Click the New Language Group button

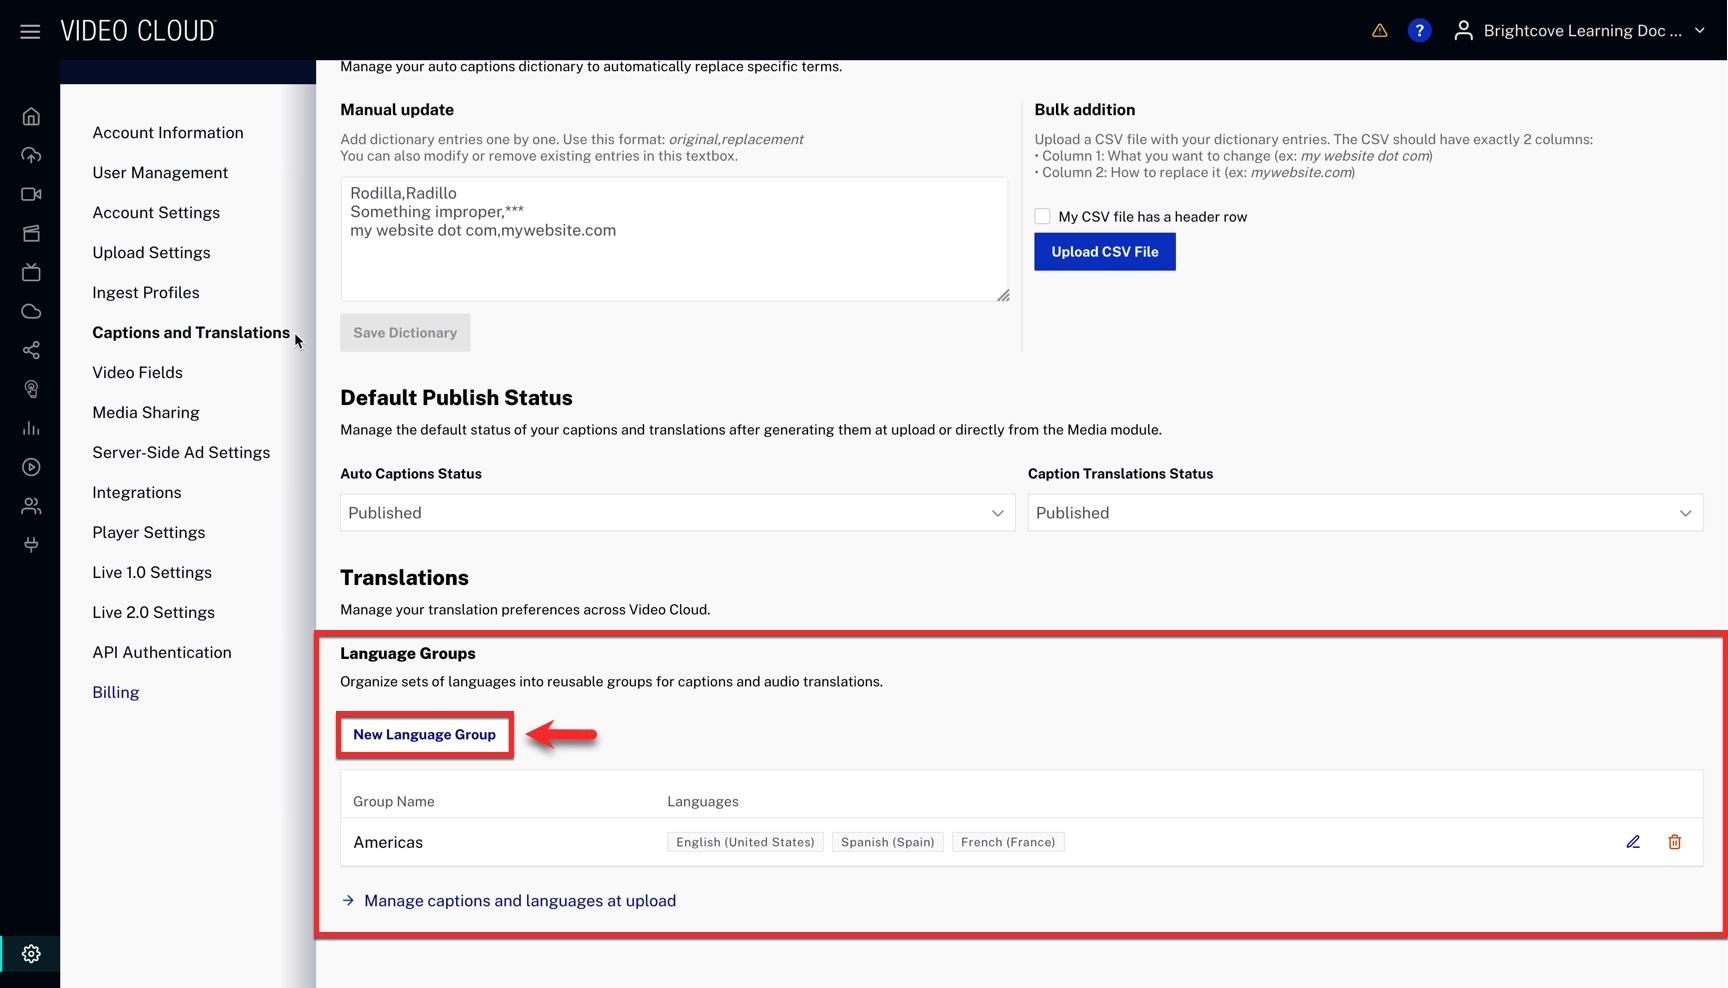point(424,735)
